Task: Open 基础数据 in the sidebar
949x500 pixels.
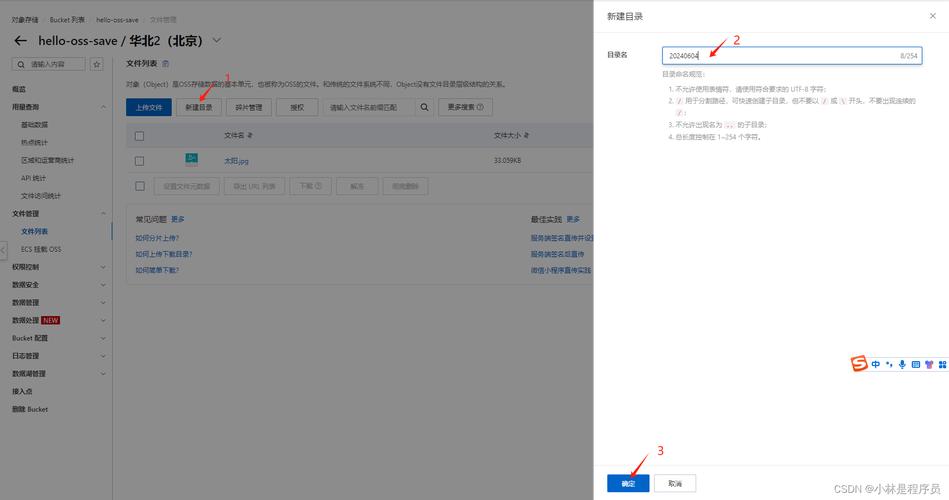Action: pyautogui.click(x=34, y=125)
